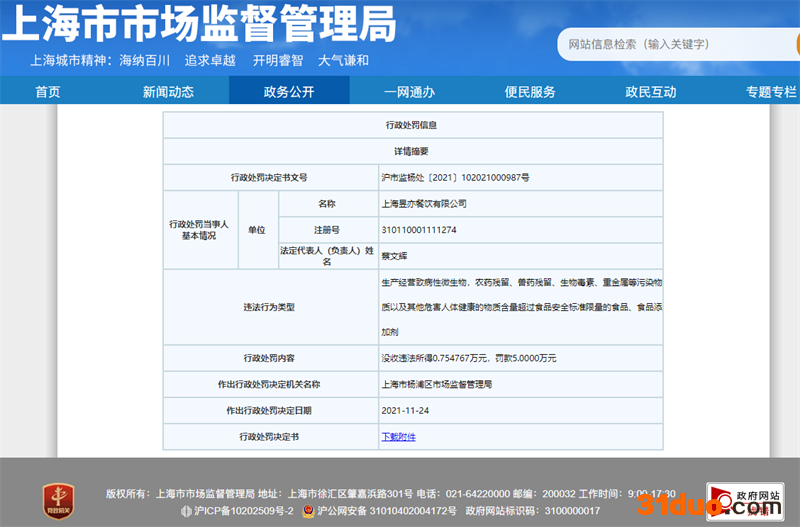Click the penalty document number value cell
The width and height of the screenshot is (800, 527).
click(x=455, y=177)
